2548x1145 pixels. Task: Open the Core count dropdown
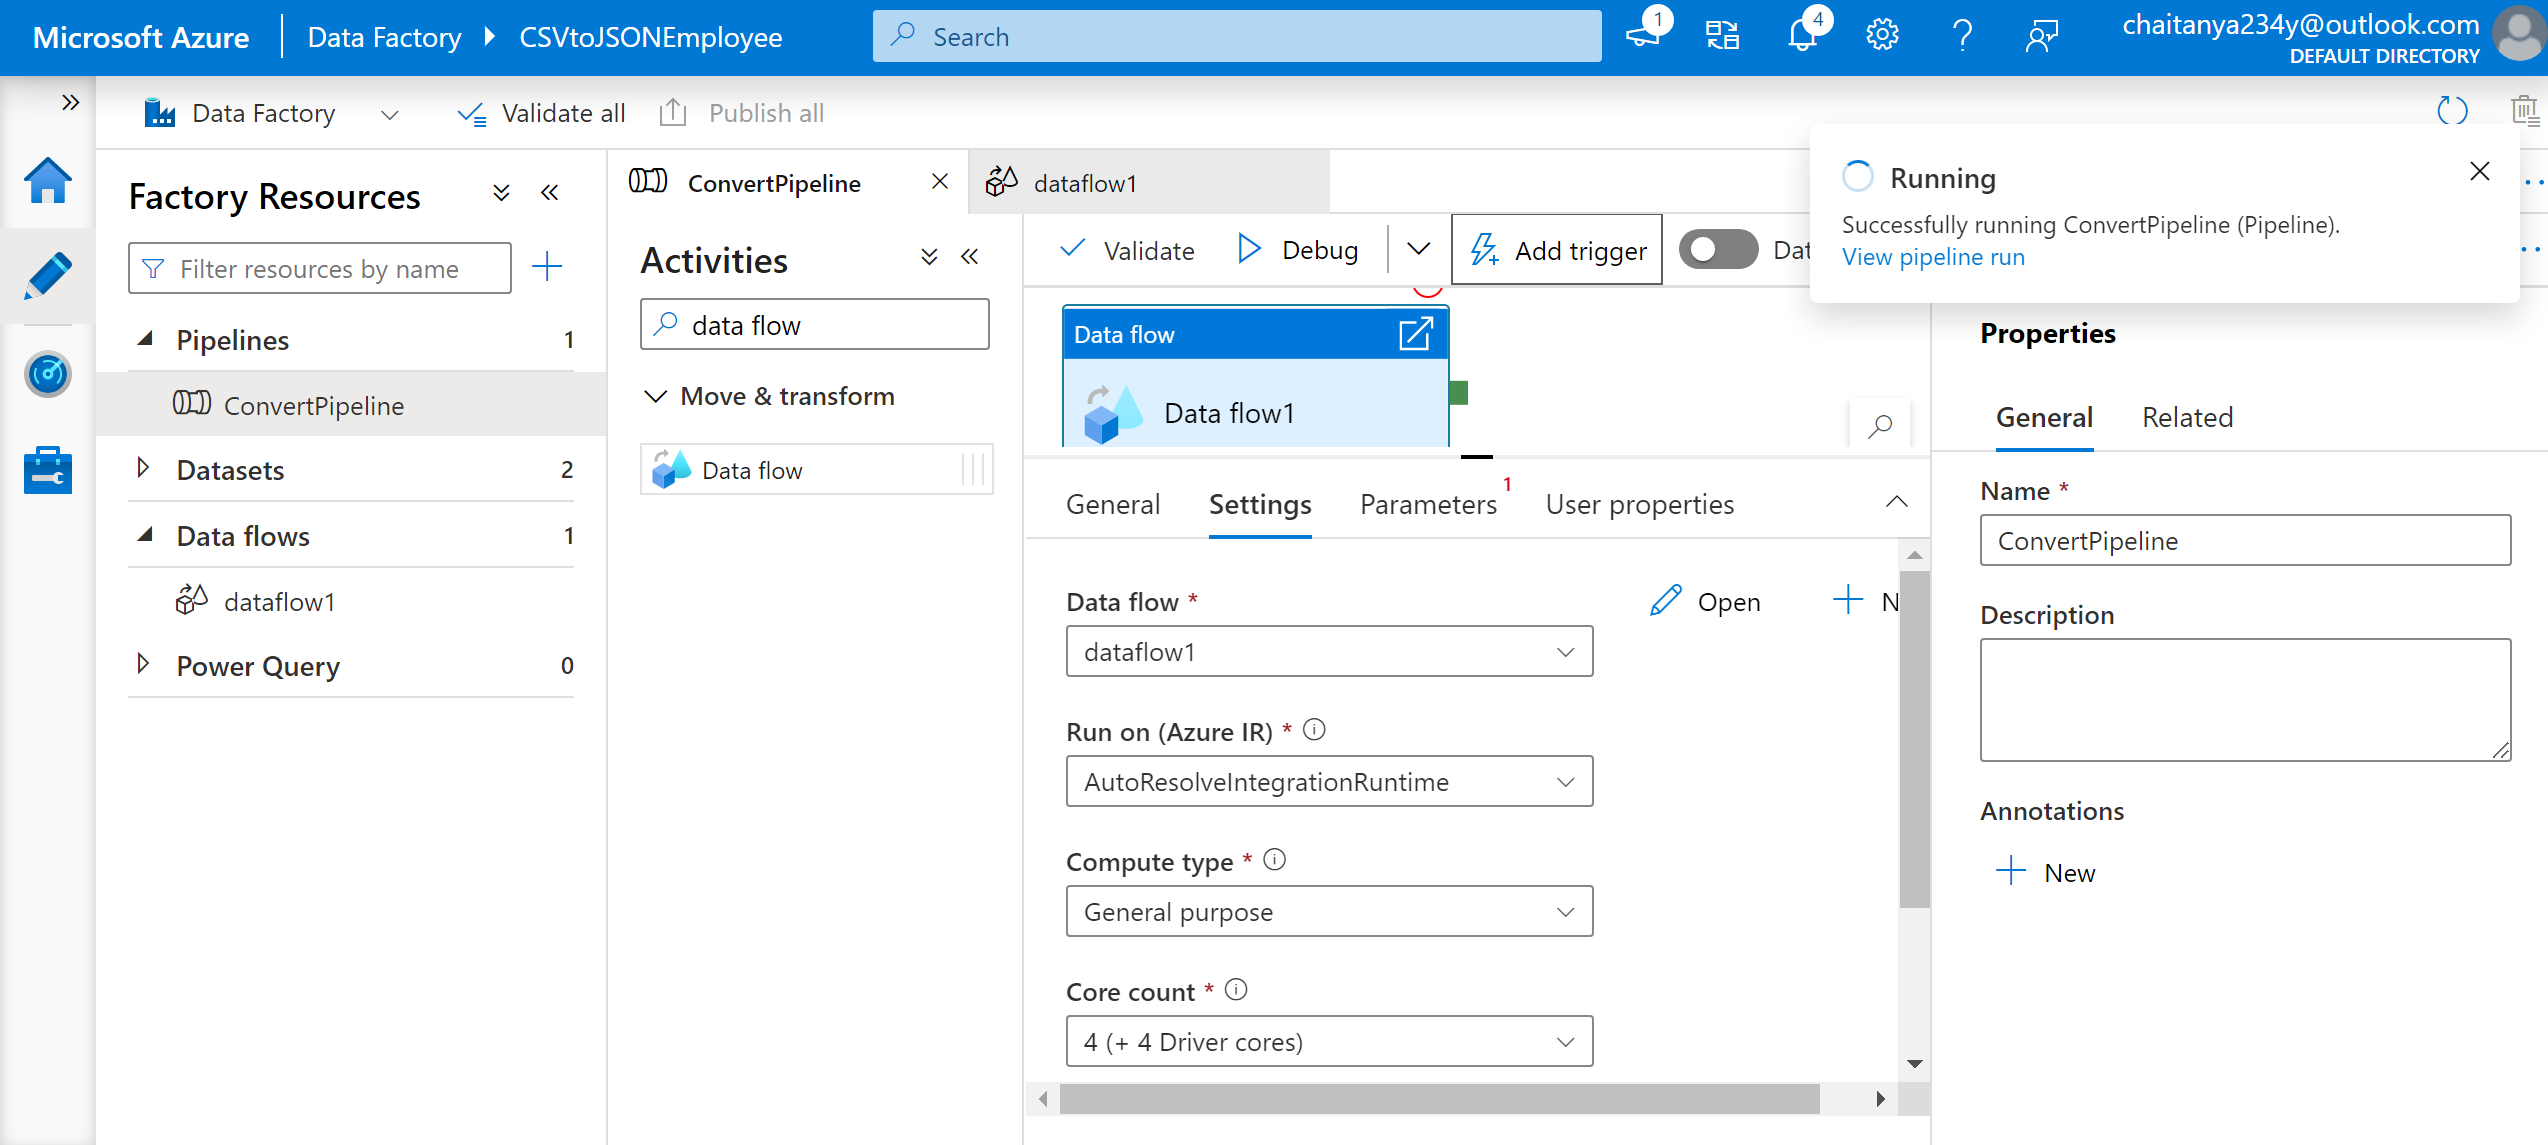[1329, 1042]
